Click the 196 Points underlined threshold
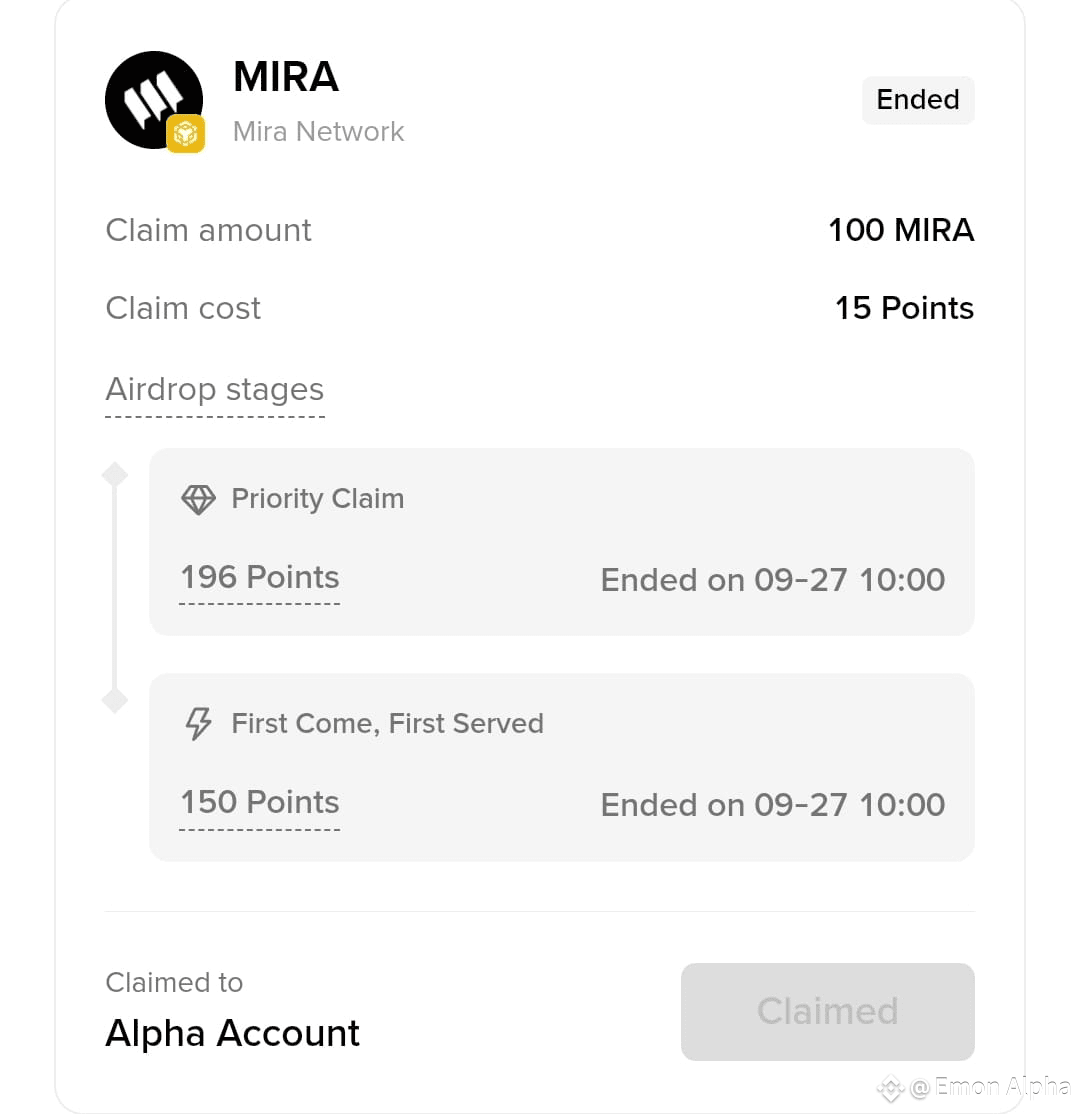This screenshot has width=1080, height=1114. [x=260, y=578]
